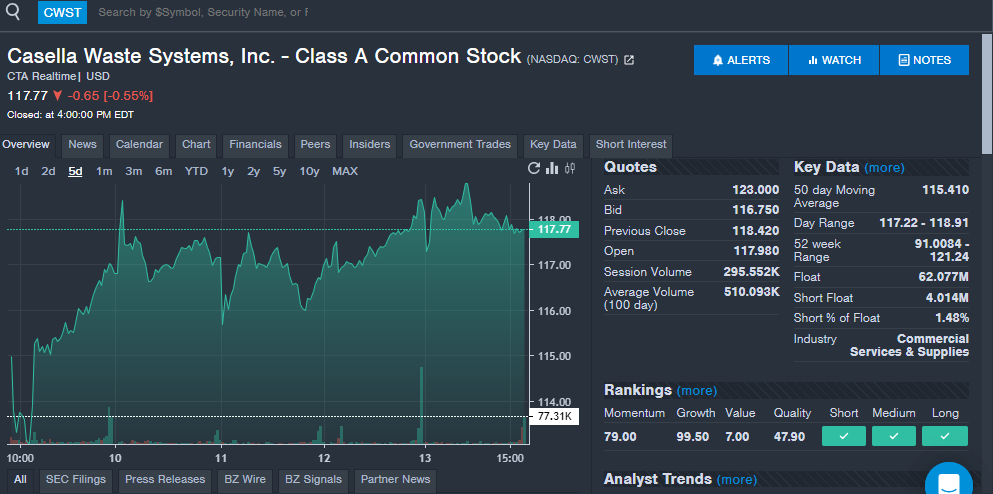
Task: Go to the Chart tab
Action: 196,144
